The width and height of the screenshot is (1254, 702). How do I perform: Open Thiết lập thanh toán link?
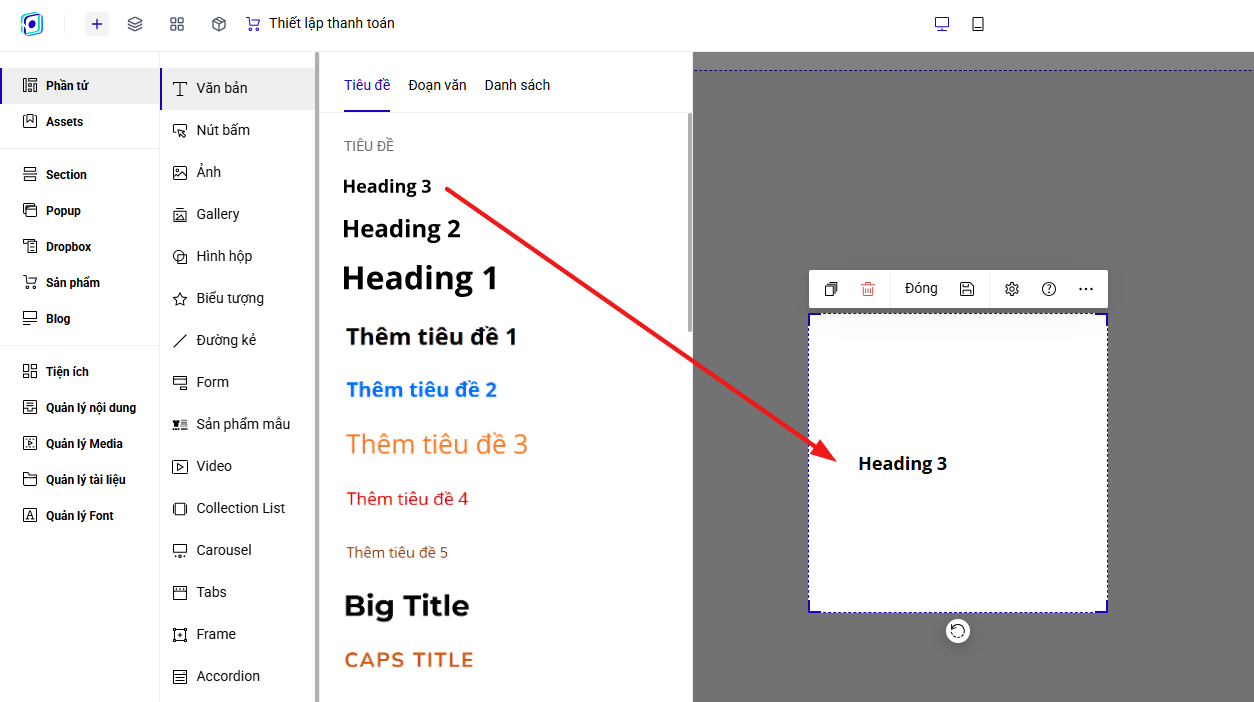tap(320, 23)
